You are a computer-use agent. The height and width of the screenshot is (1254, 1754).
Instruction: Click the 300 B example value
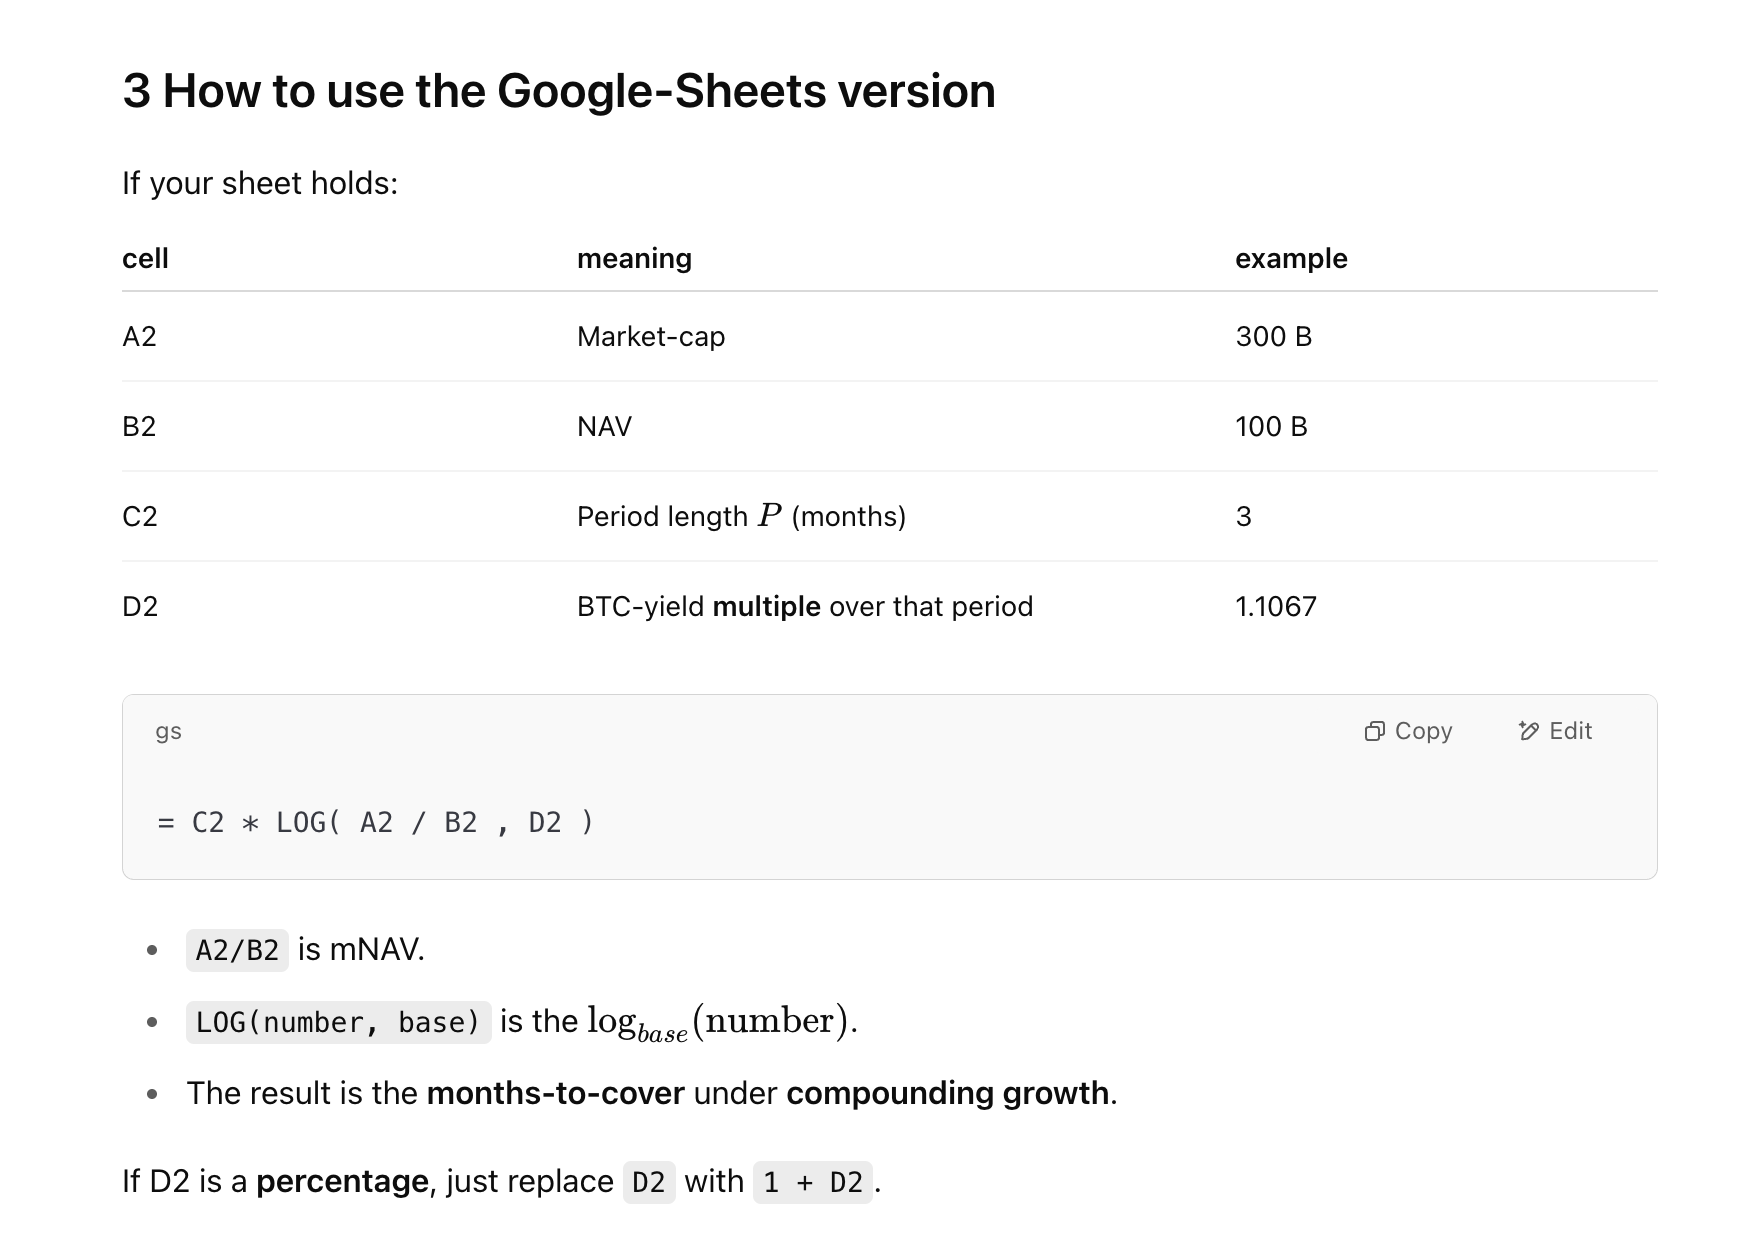pyautogui.click(x=1273, y=336)
